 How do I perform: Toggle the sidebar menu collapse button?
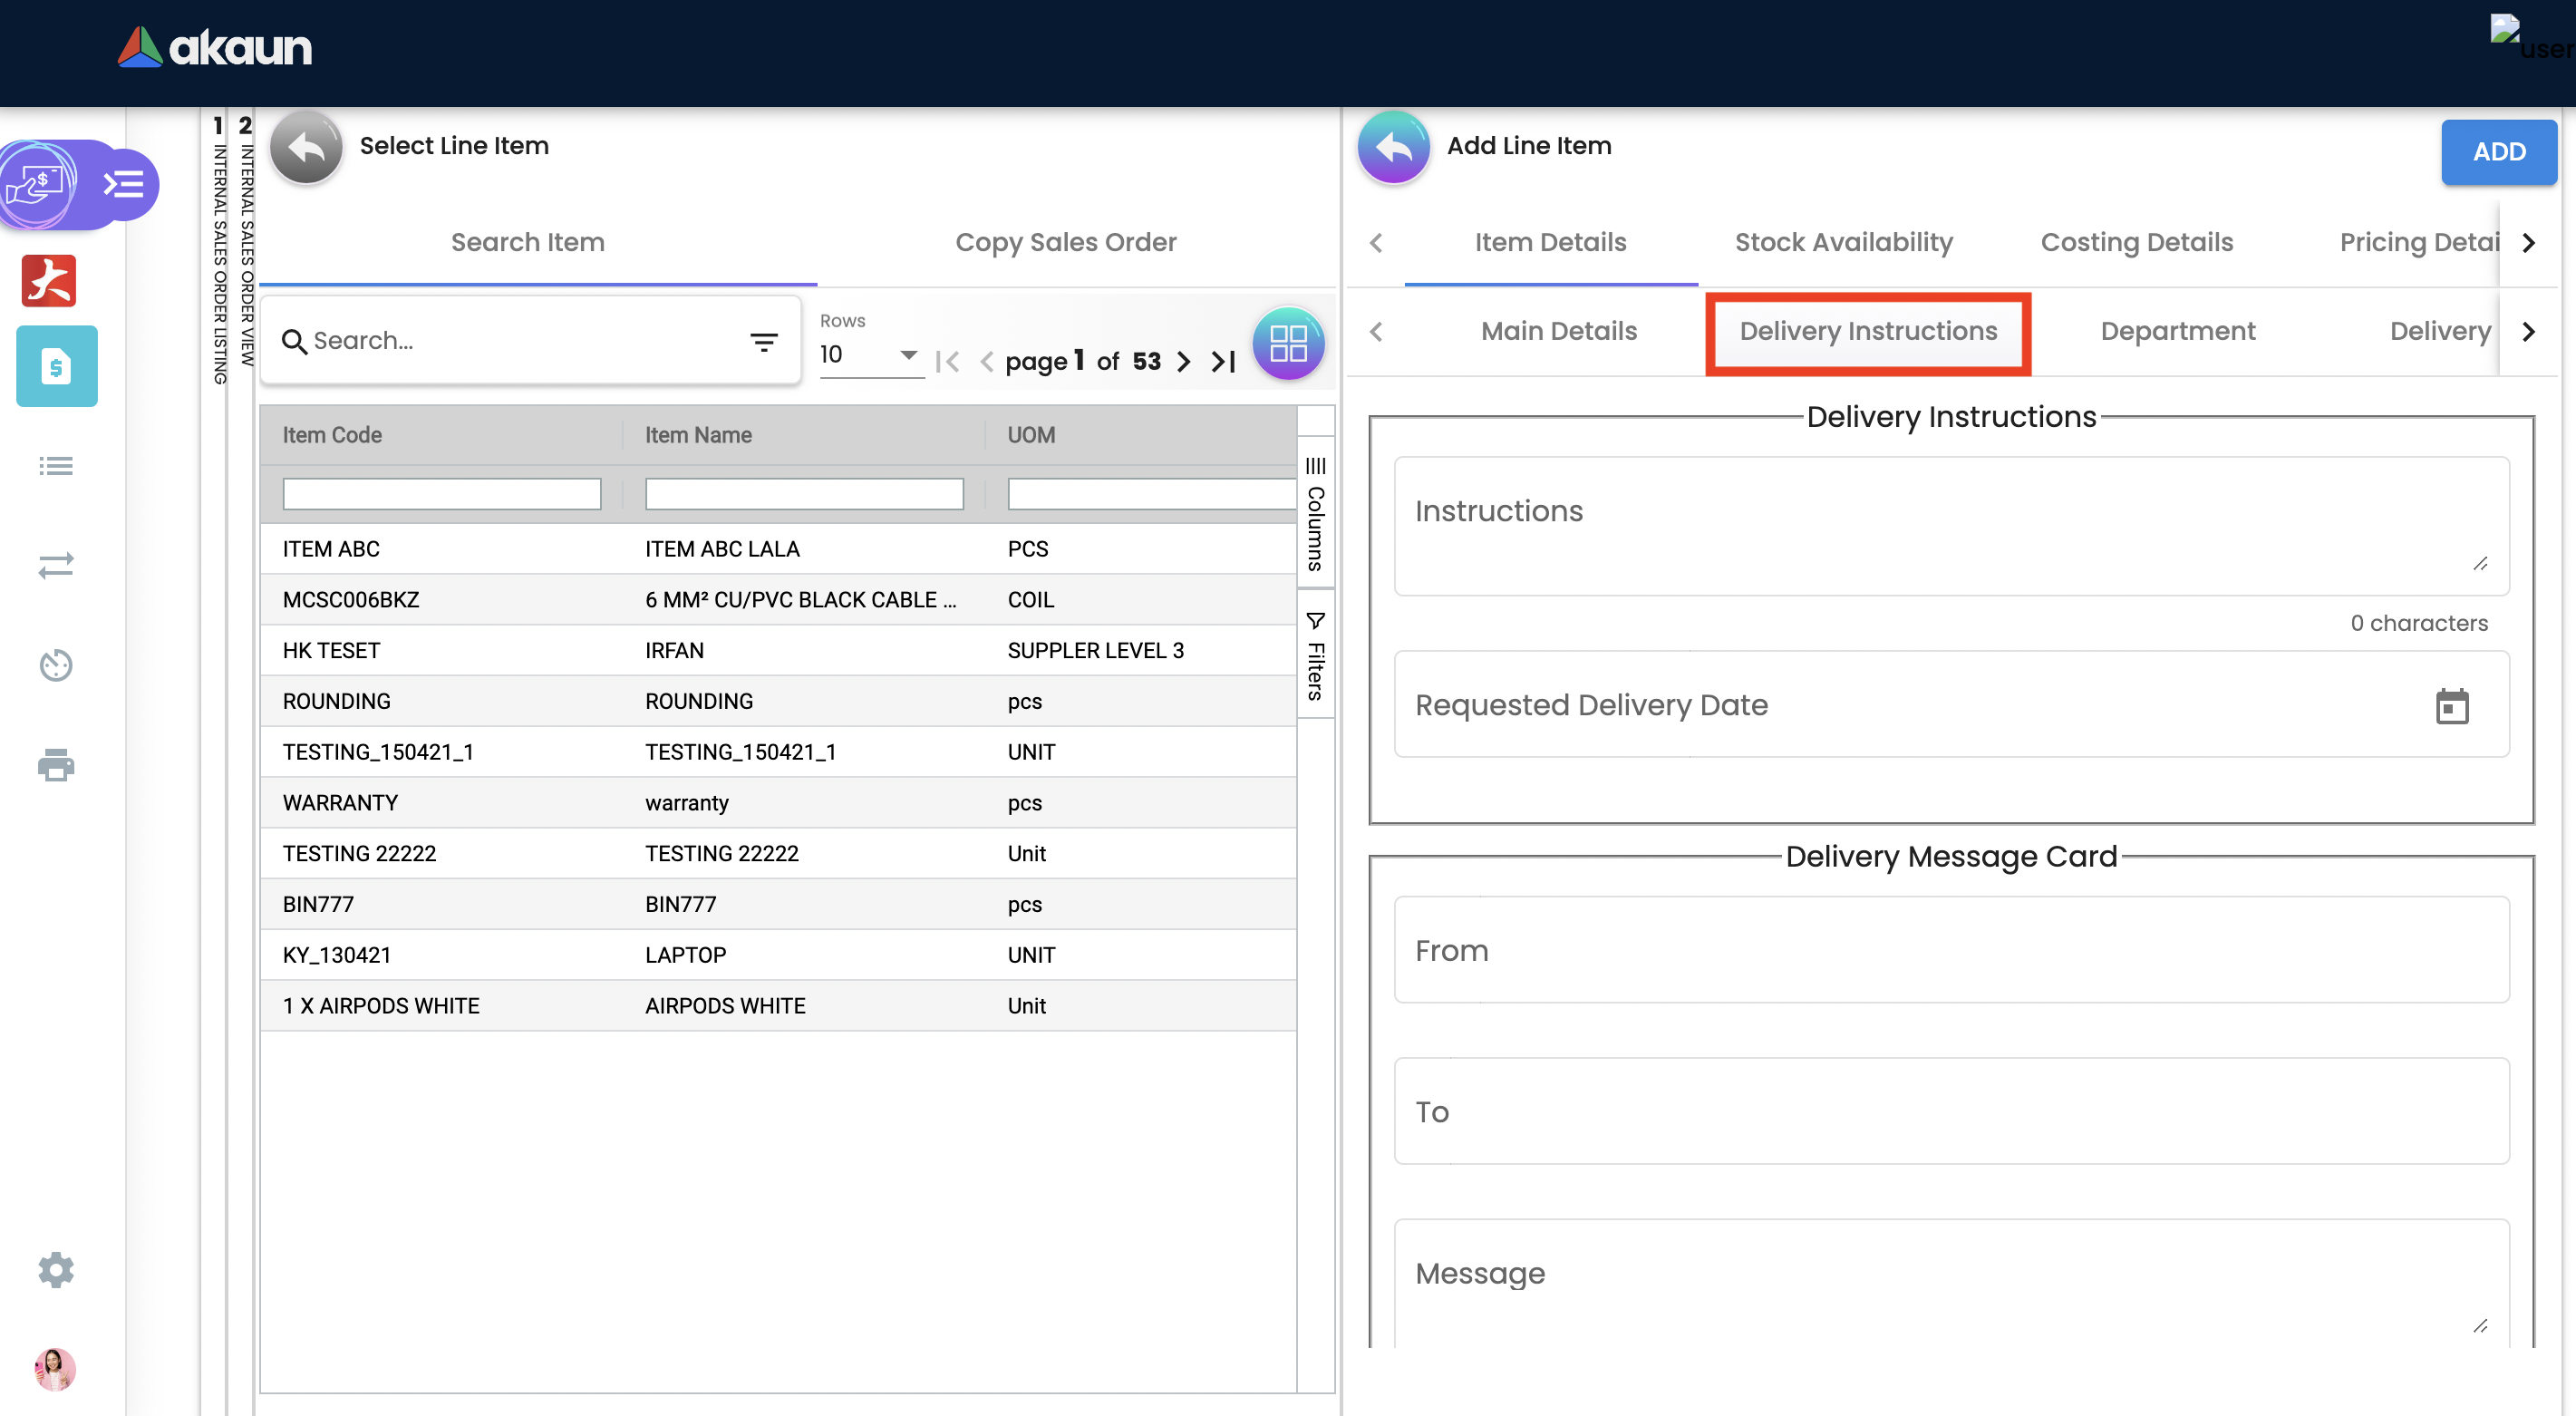click(124, 185)
